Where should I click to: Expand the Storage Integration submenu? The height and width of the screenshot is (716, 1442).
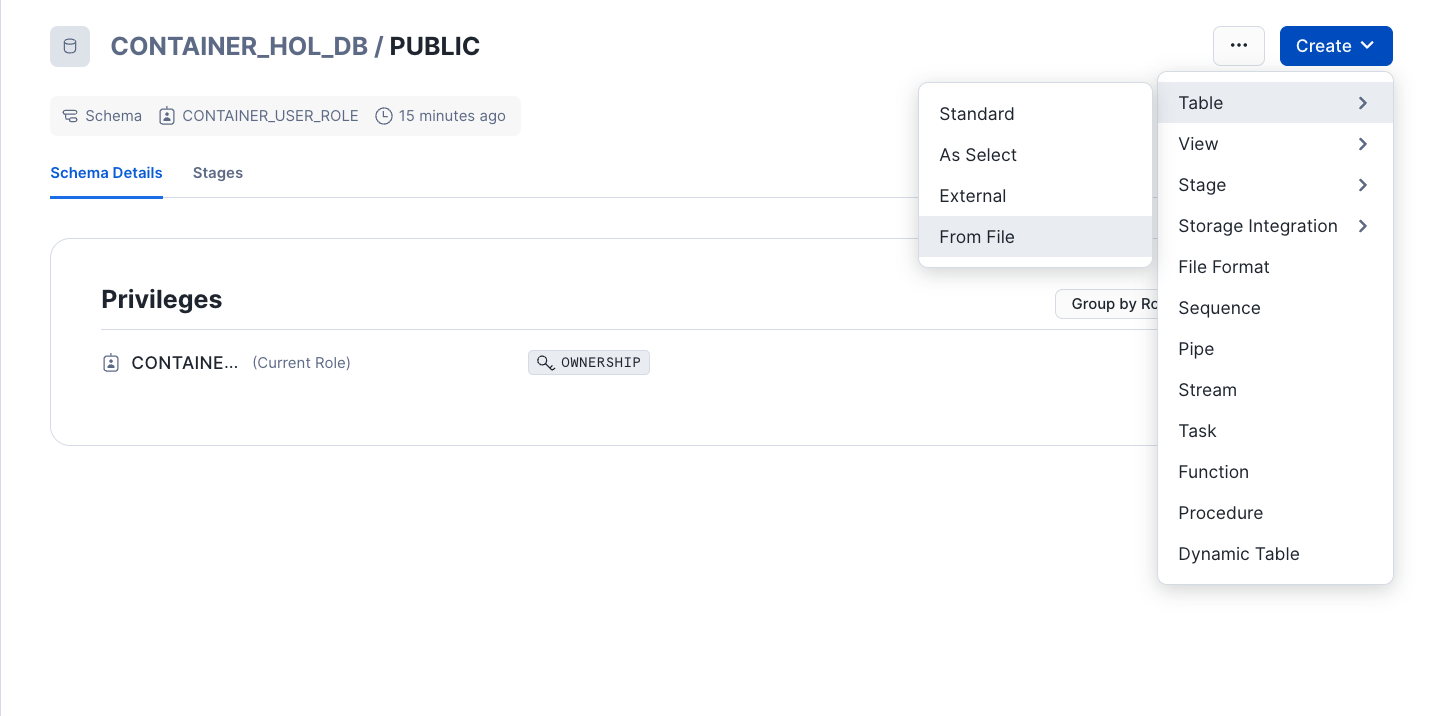1274,226
